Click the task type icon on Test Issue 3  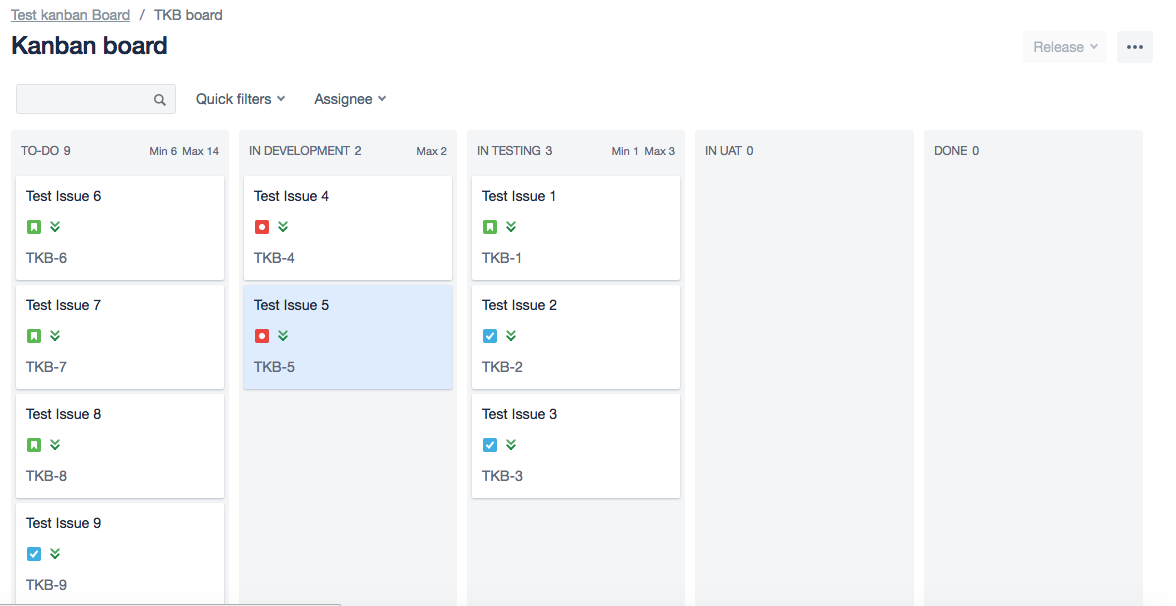(490, 445)
